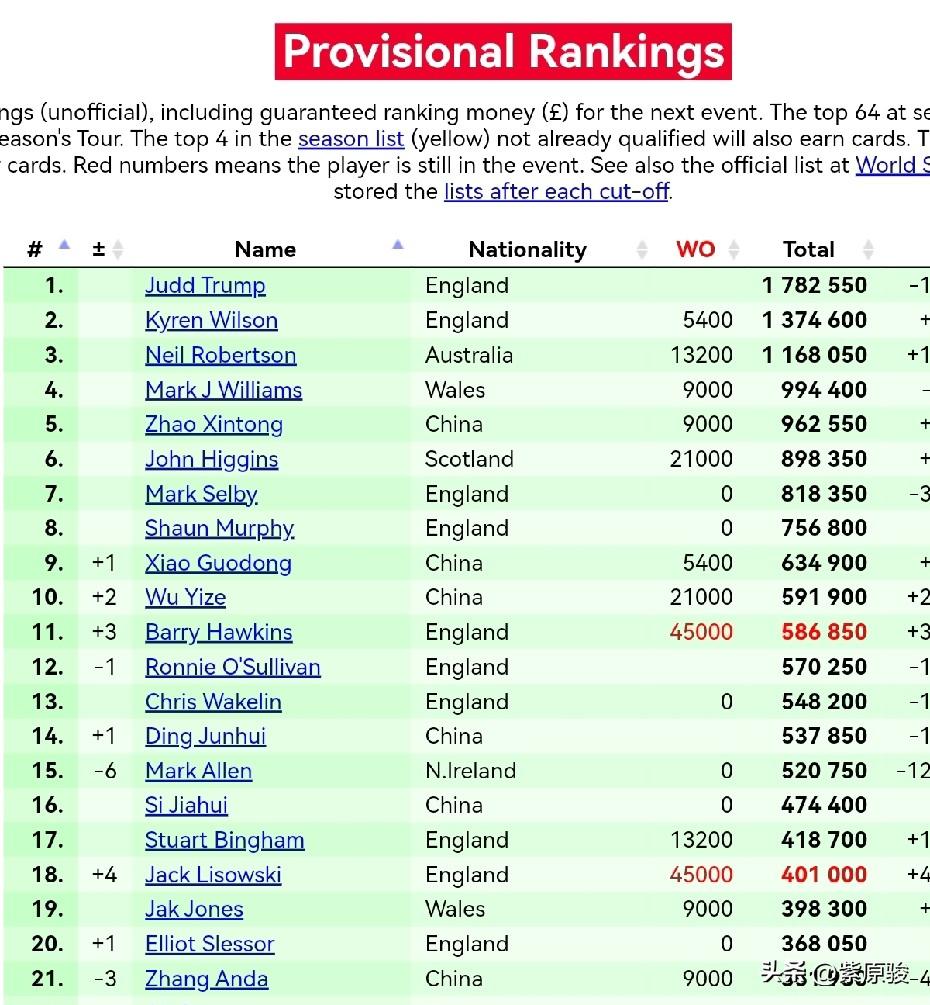Image resolution: width=930 pixels, height=1005 pixels.
Task: Sort by WO column arrows
Action: (x=735, y=249)
